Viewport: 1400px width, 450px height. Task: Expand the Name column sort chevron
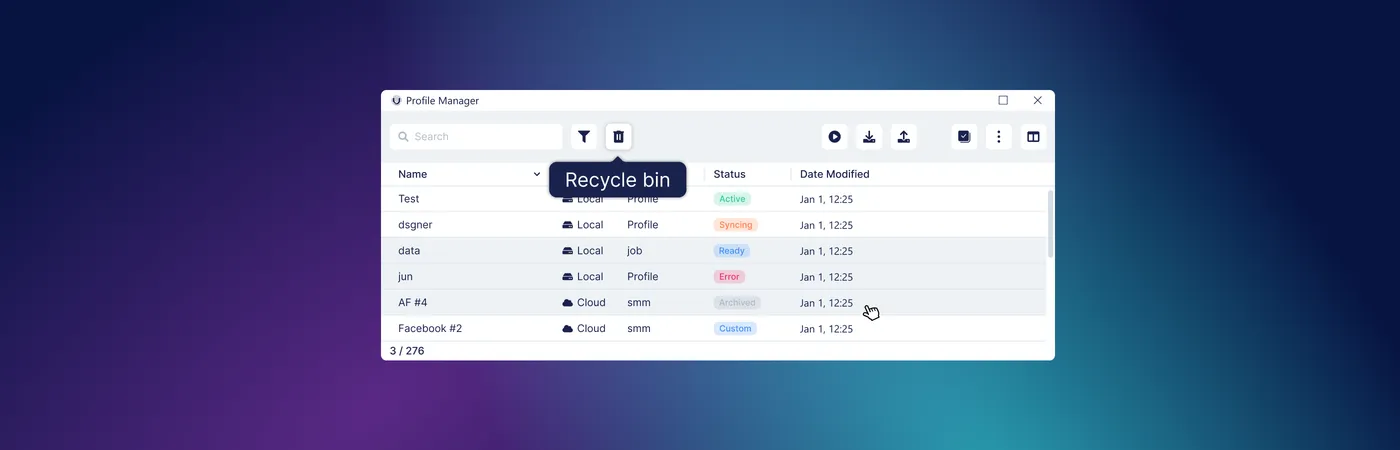click(x=537, y=174)
